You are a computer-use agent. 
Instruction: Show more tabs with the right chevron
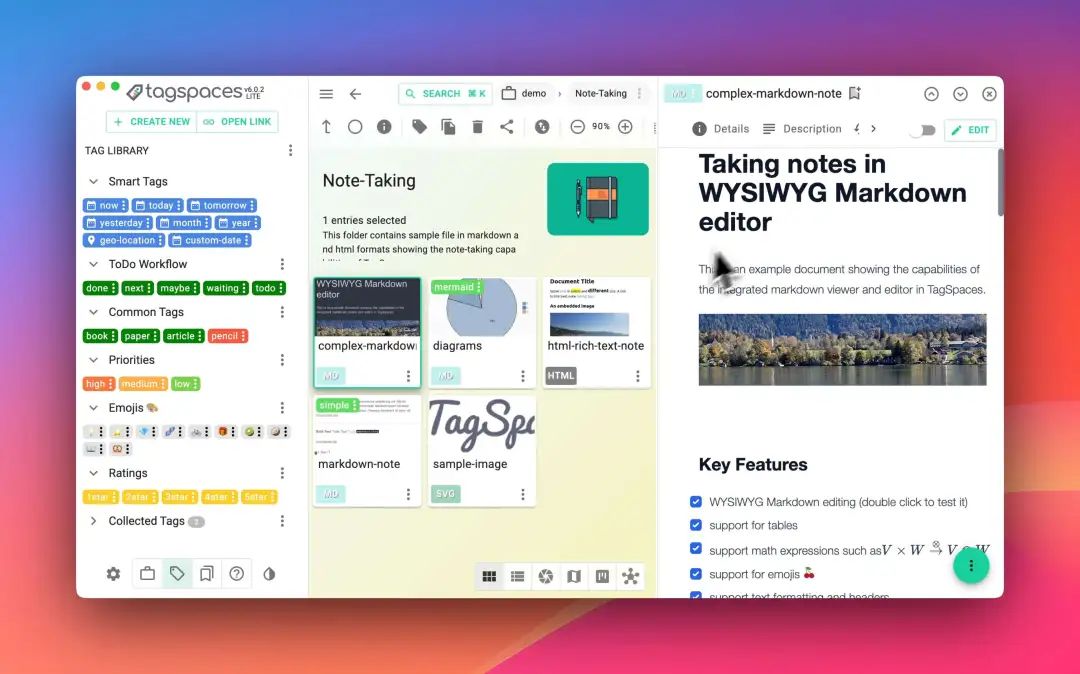(x=873, y=129)
